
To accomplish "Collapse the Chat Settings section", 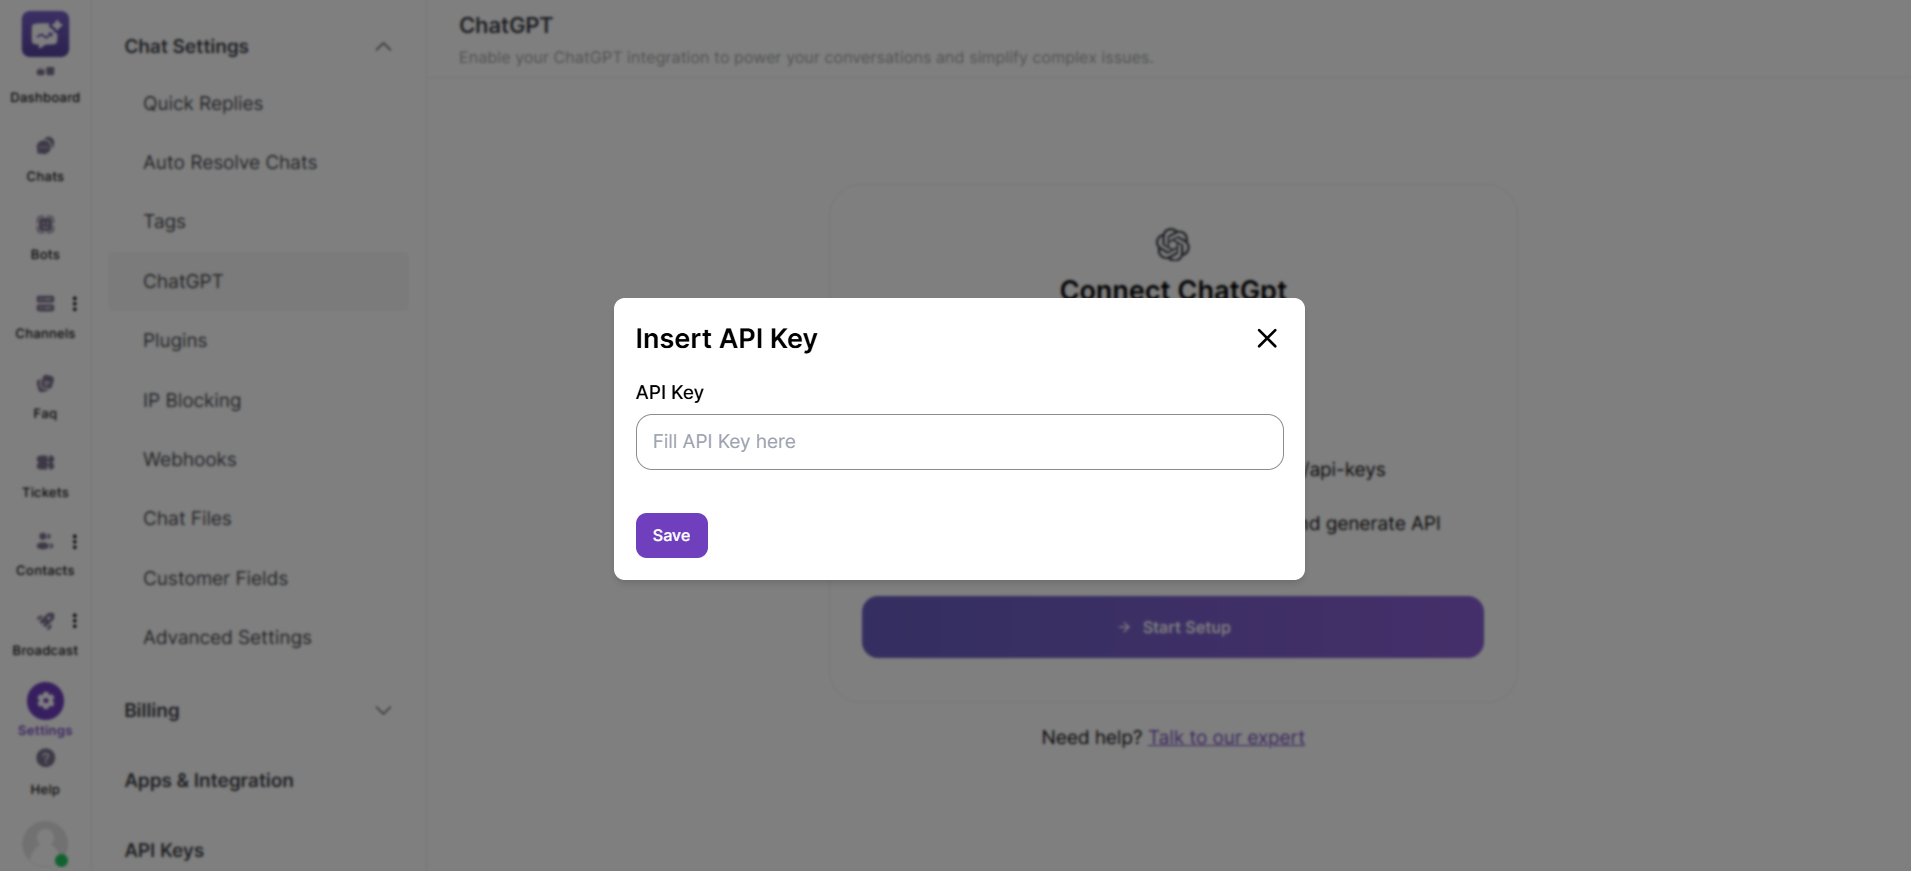I will (383, 46).
